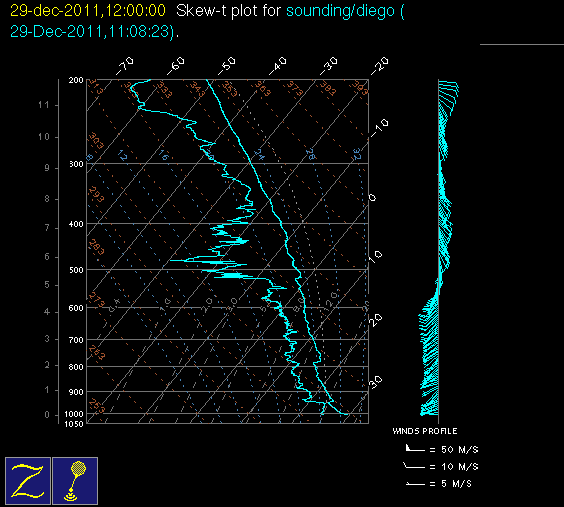This screenshot has width=564, height=507.
Task: Click the Skew-t plot for title text
Action: click(228, 11)
